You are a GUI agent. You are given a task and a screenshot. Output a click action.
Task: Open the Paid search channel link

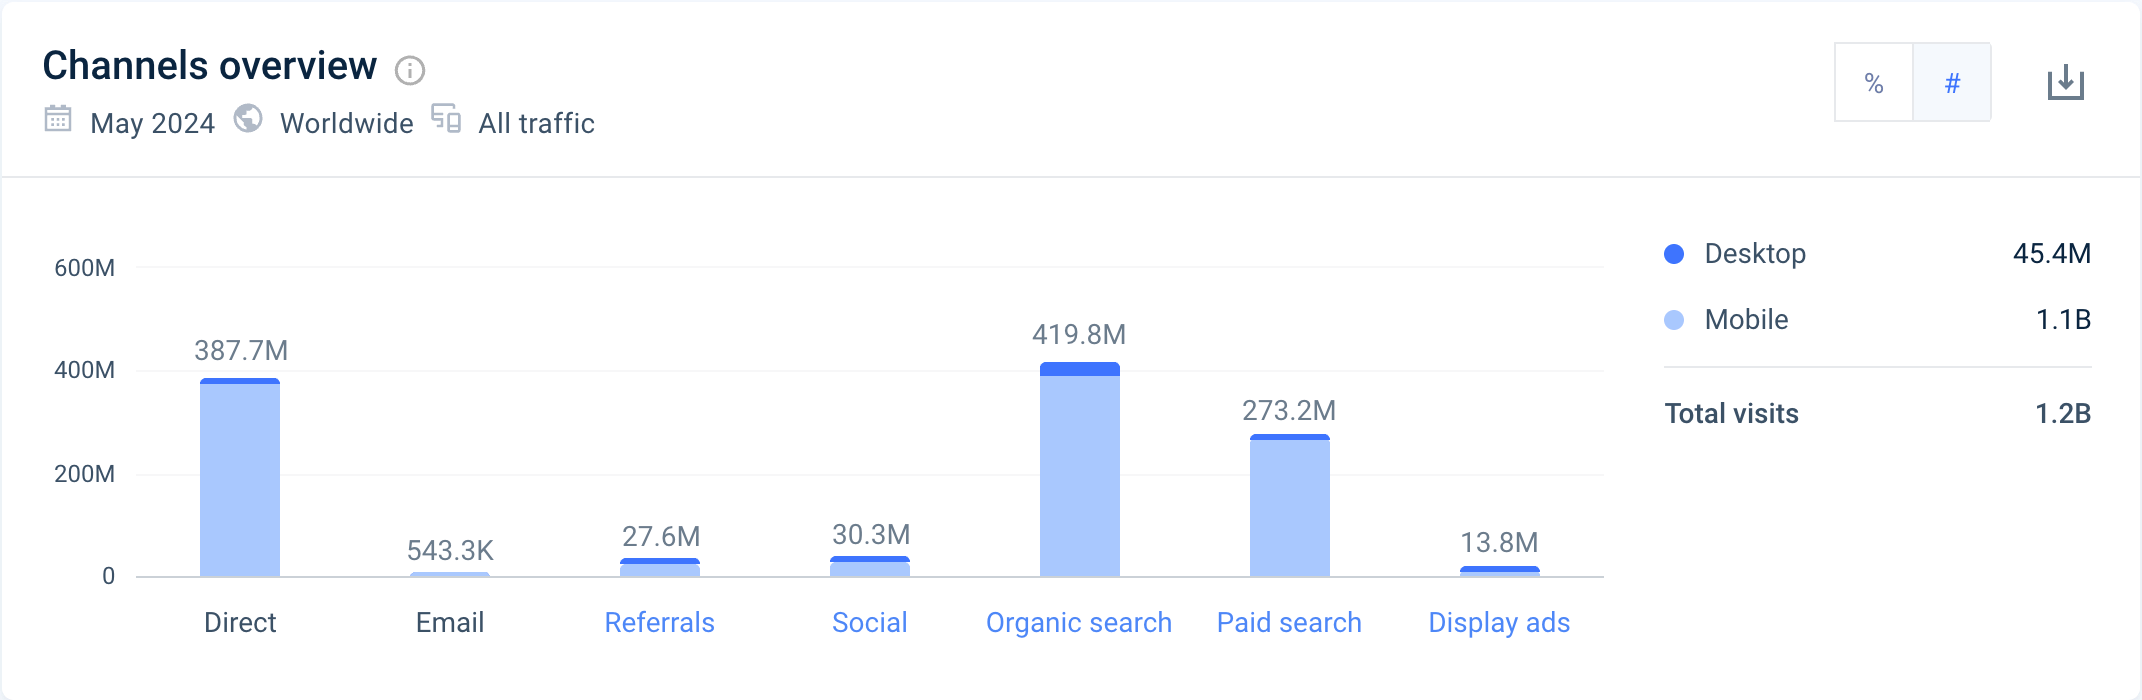click(x=1289, y=622)
